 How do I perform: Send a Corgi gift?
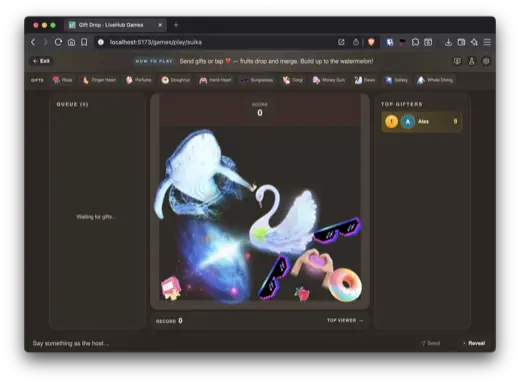pos(293,80)
